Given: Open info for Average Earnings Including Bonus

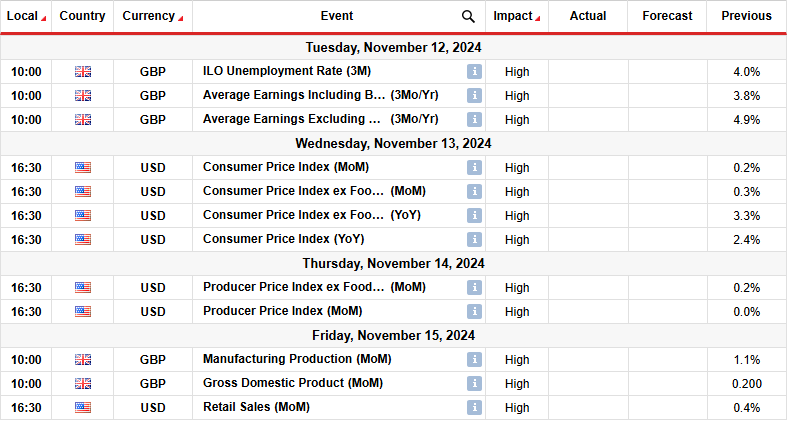Looking at the screenshot, I should pos(474,95).
